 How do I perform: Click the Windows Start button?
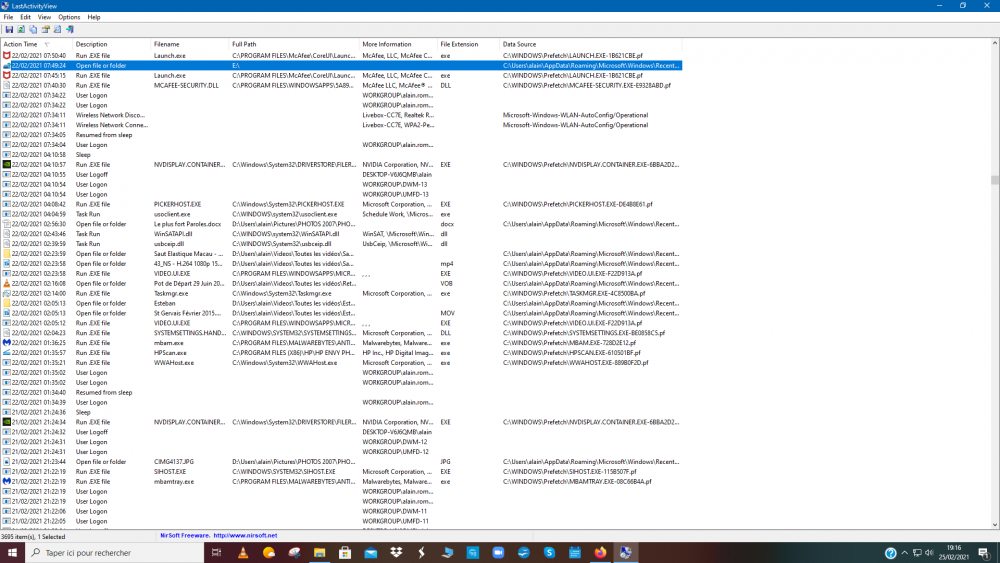coord(12,552)
